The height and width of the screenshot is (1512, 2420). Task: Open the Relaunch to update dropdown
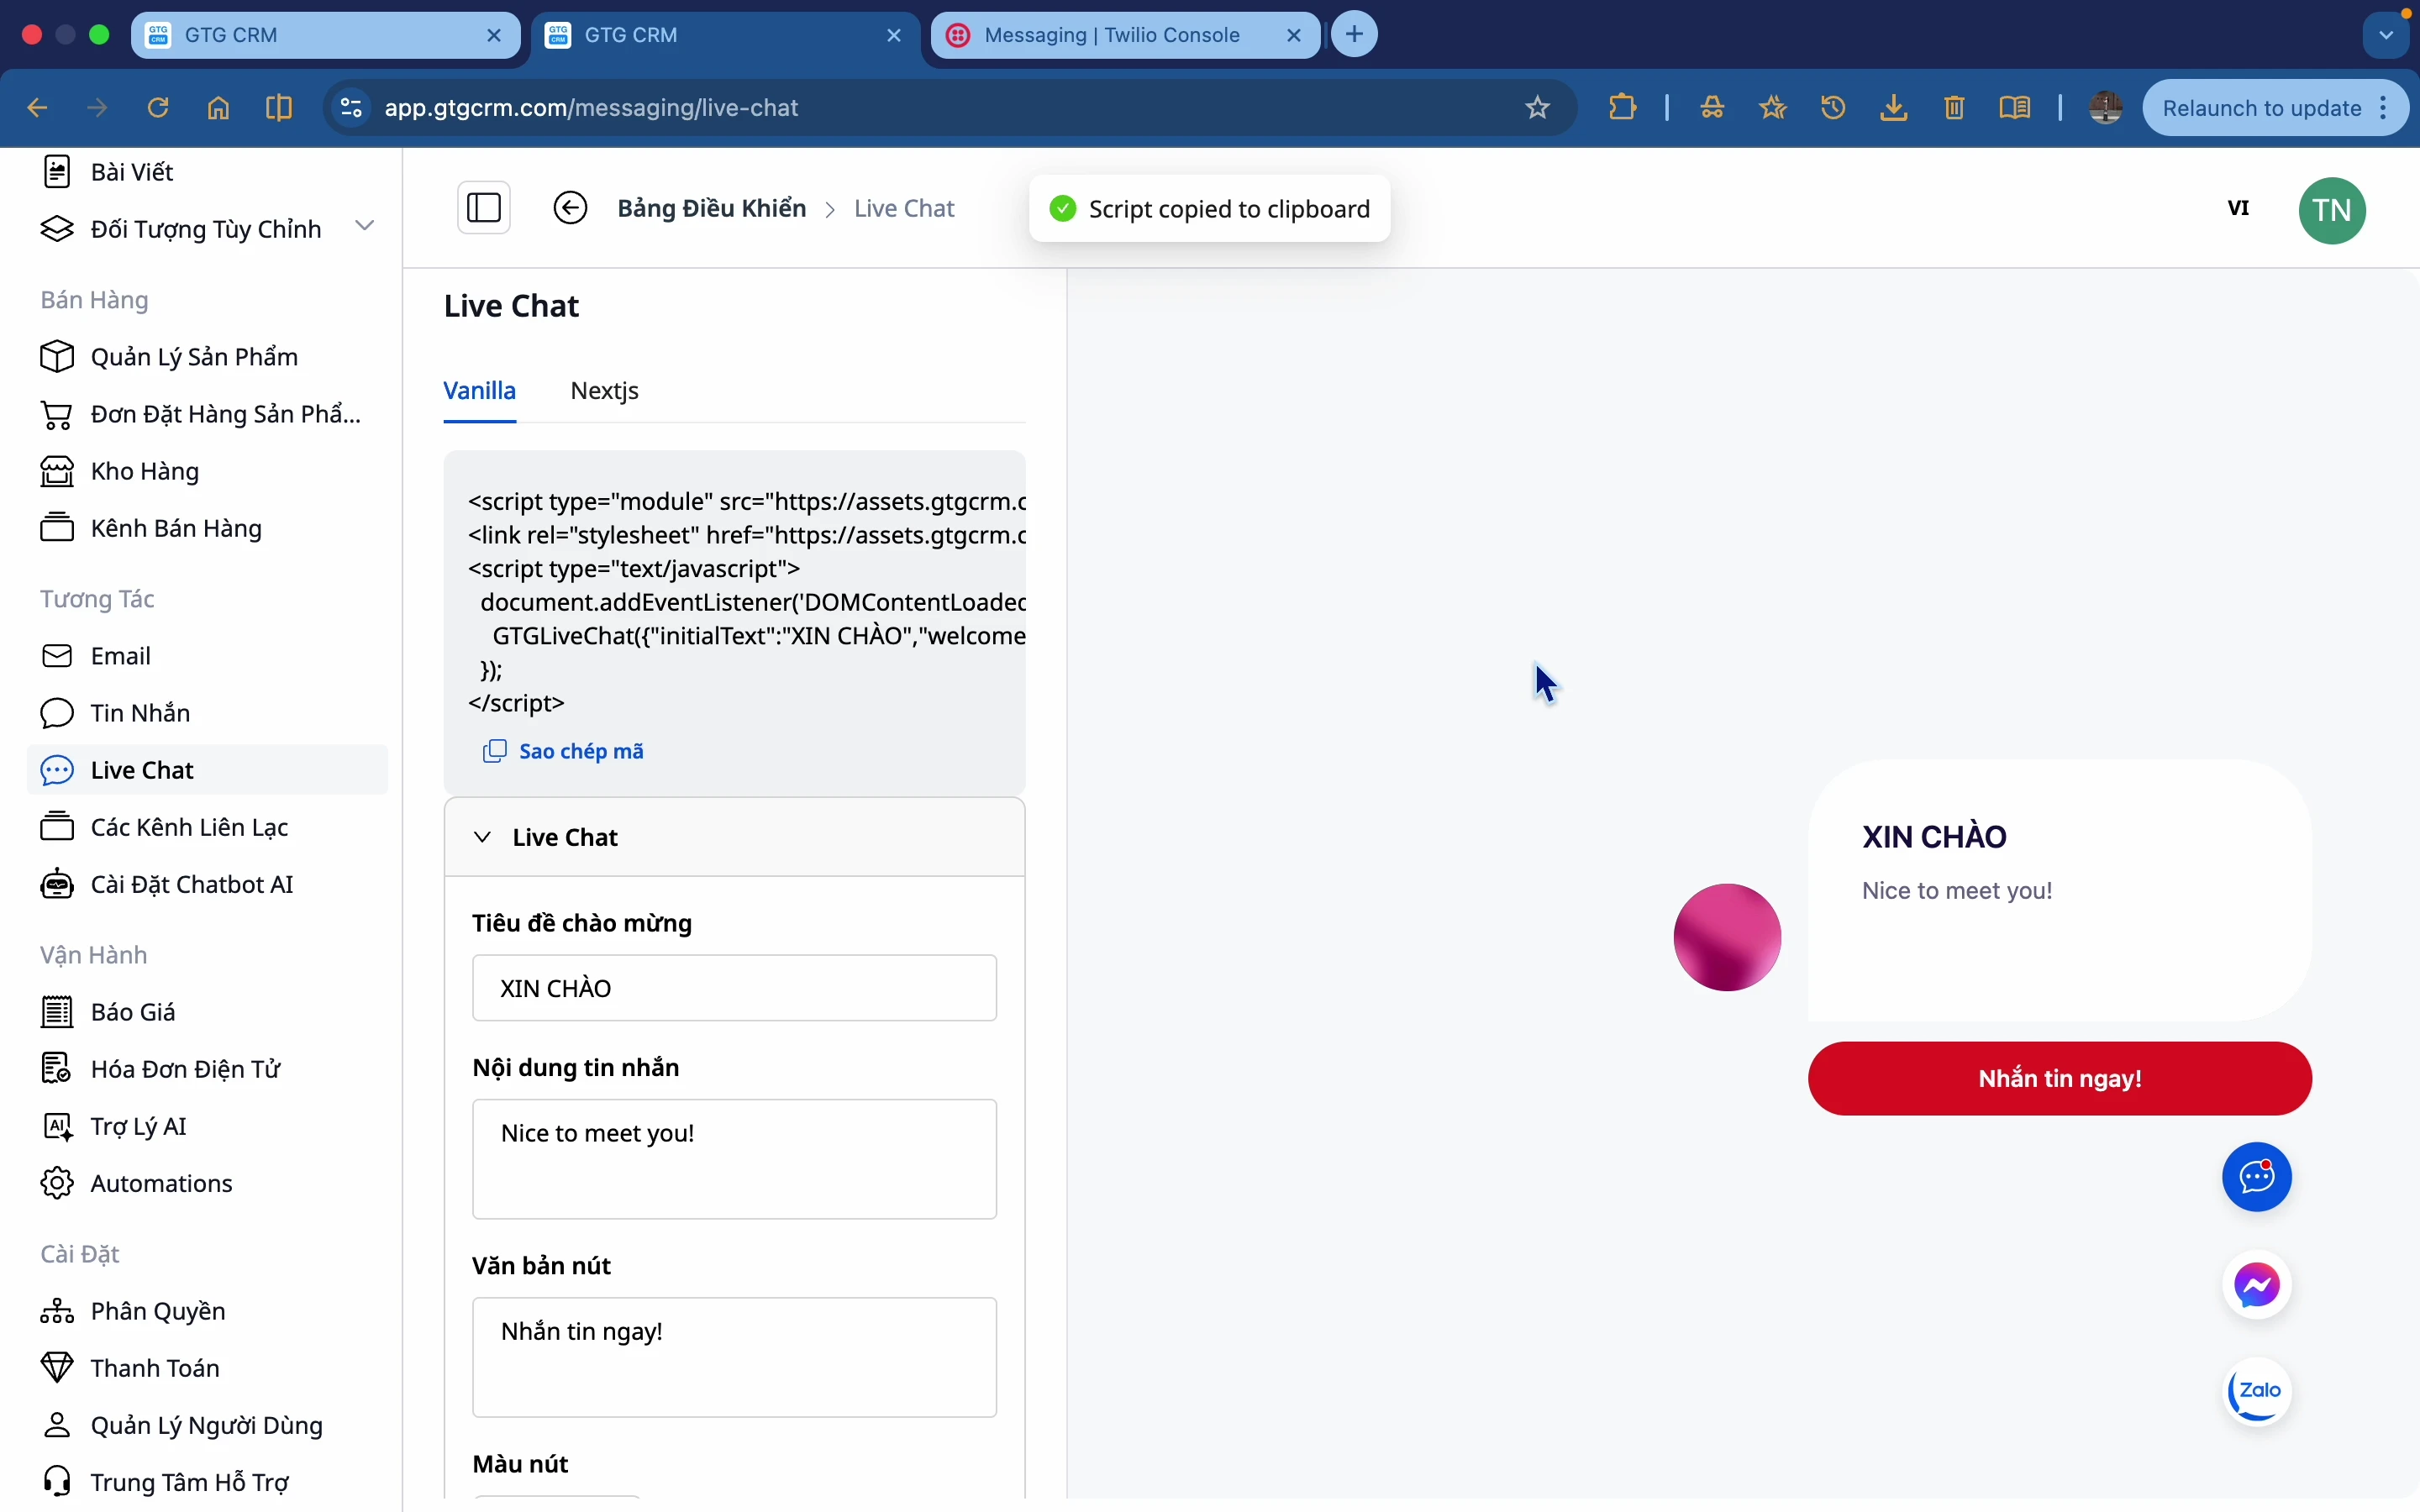point(2385,108)
